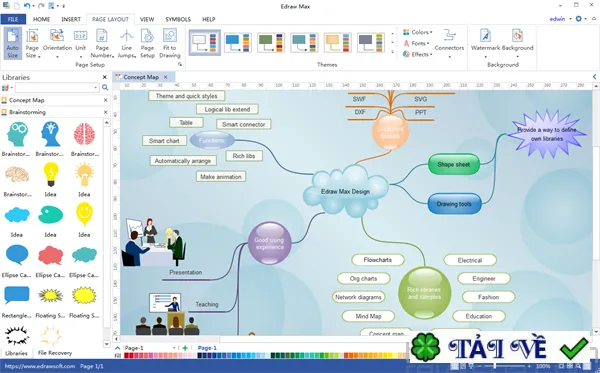600x373 pixels.
Task: Switch to the HOME ribbon tab
Action: 41,19
